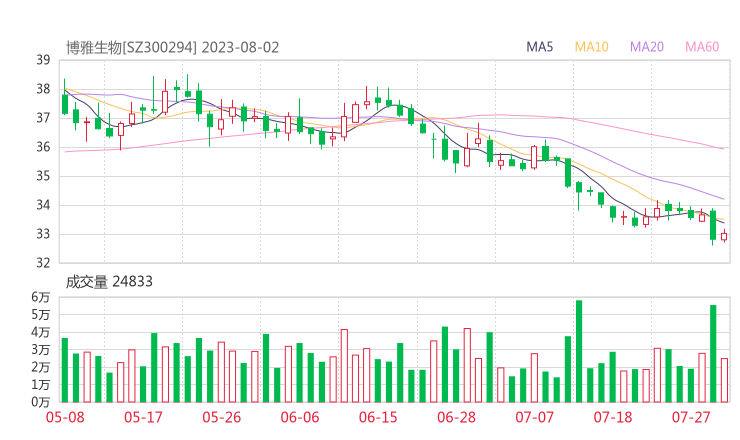Click the 2万 volume axis label

tap(41, 367)
